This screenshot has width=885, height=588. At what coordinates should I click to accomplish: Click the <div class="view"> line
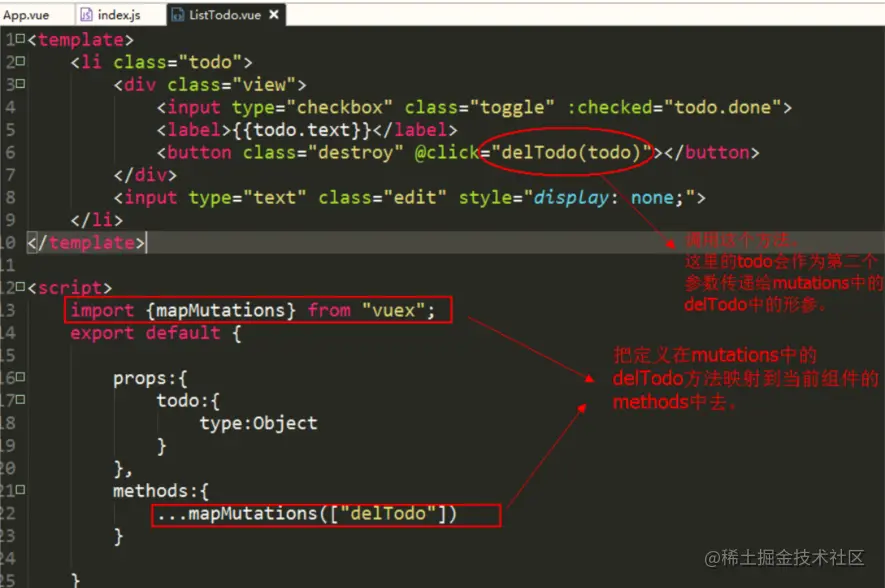click(210, 85)
